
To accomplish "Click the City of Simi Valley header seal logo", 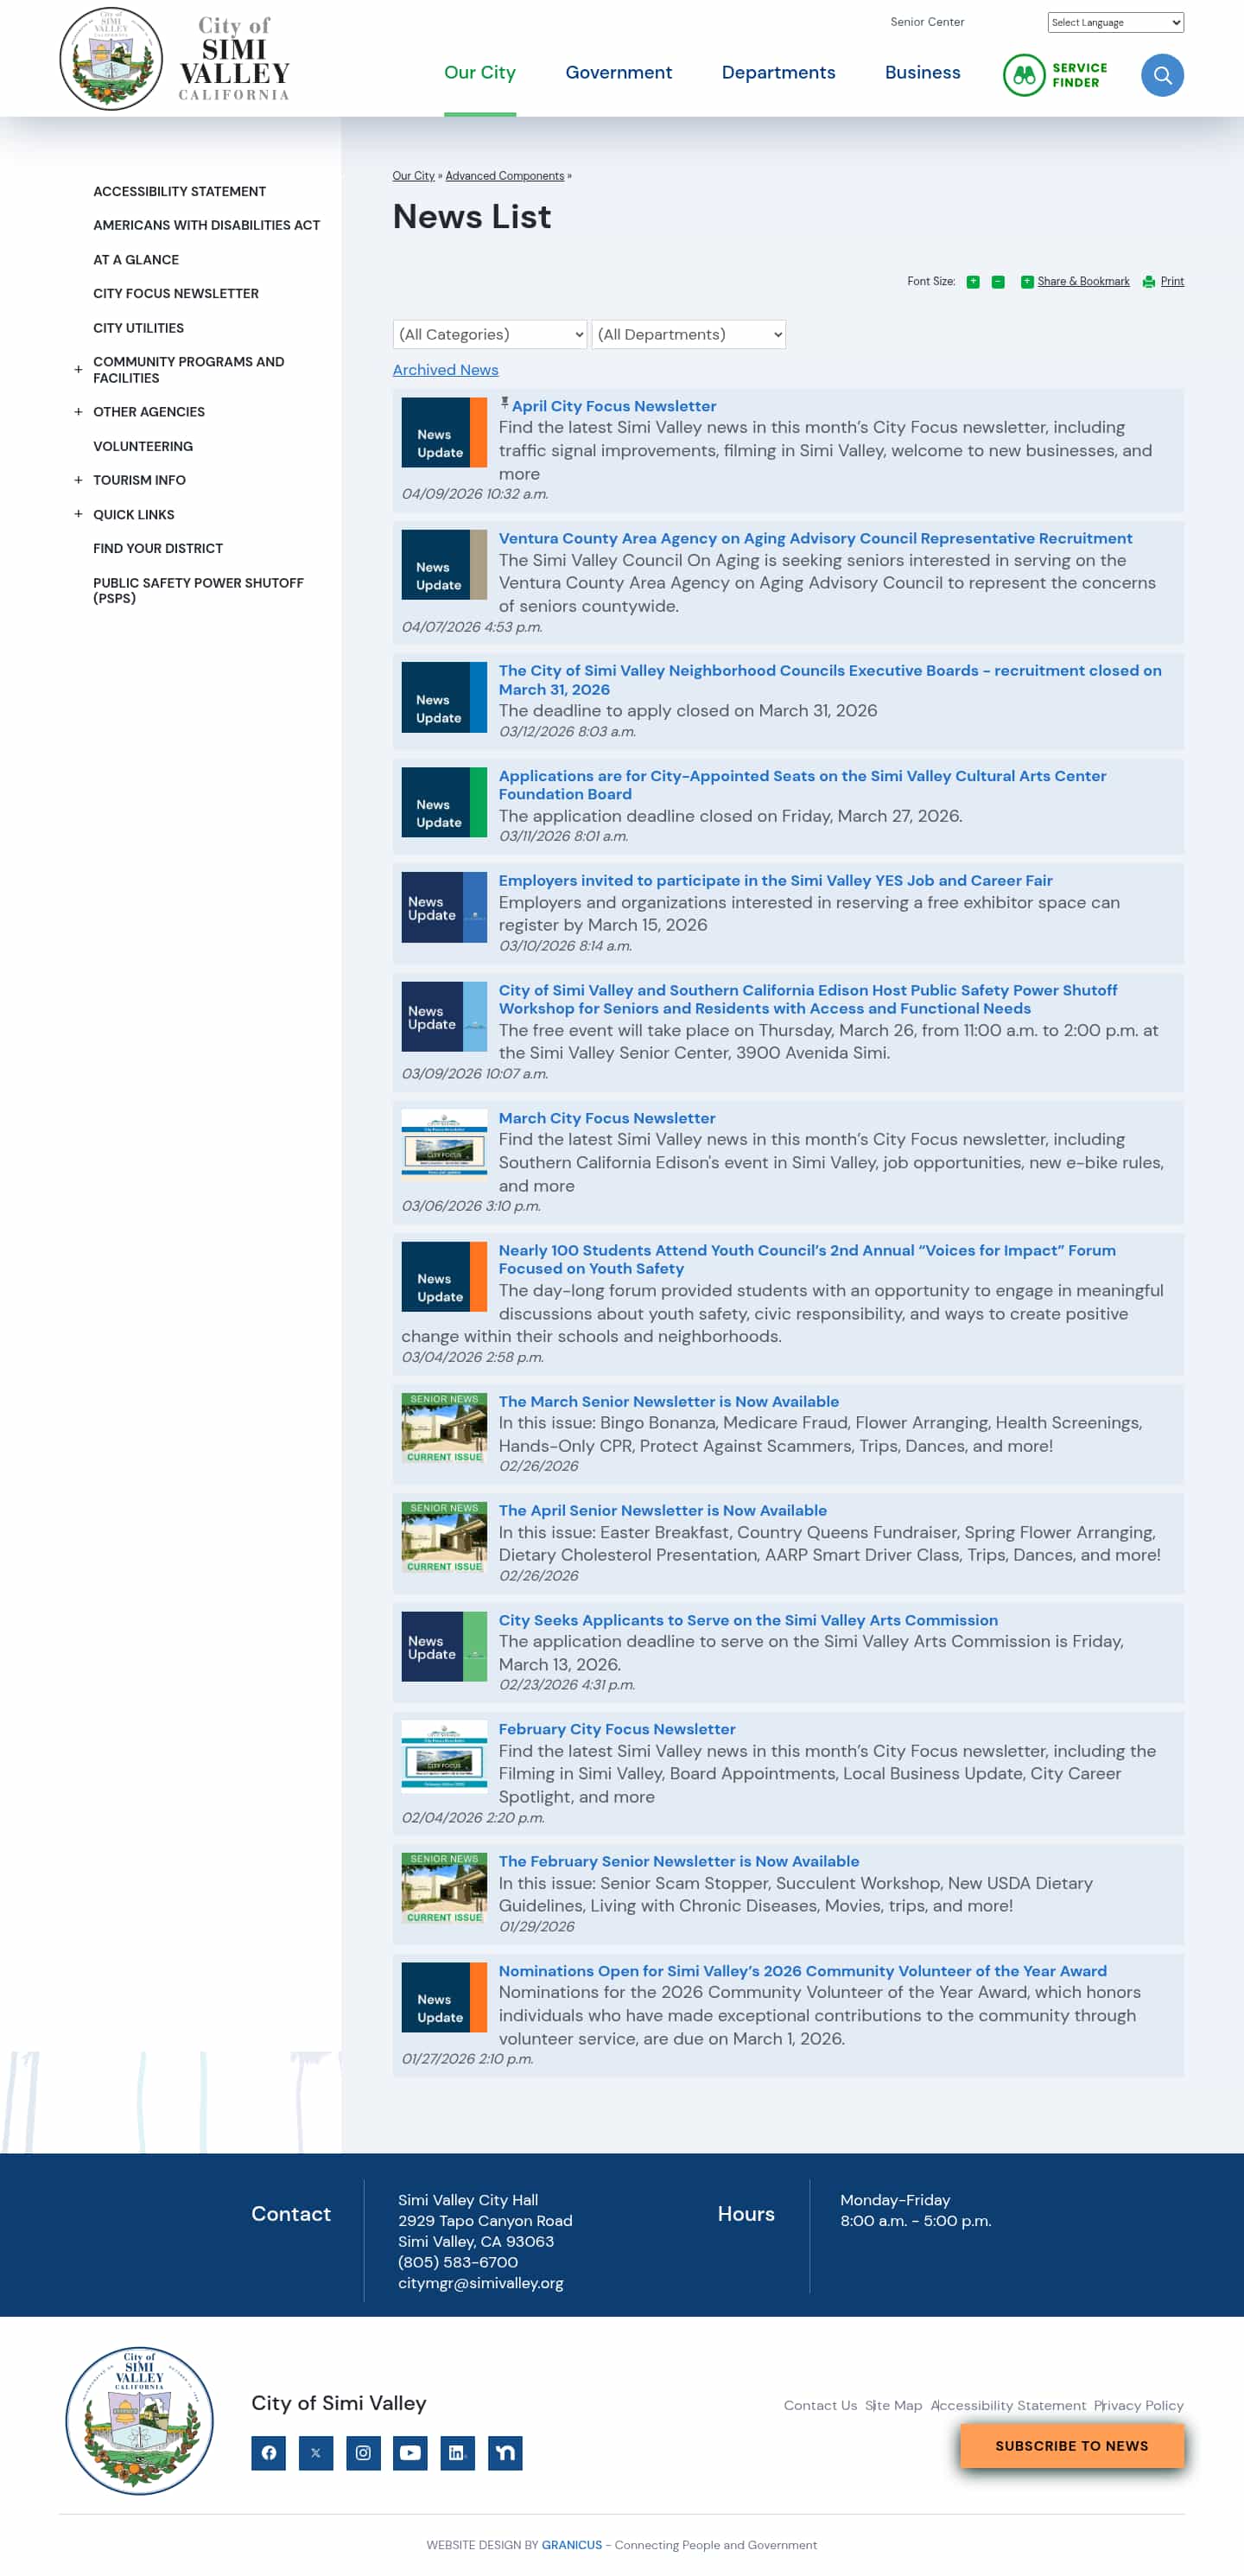I will 111,58.
